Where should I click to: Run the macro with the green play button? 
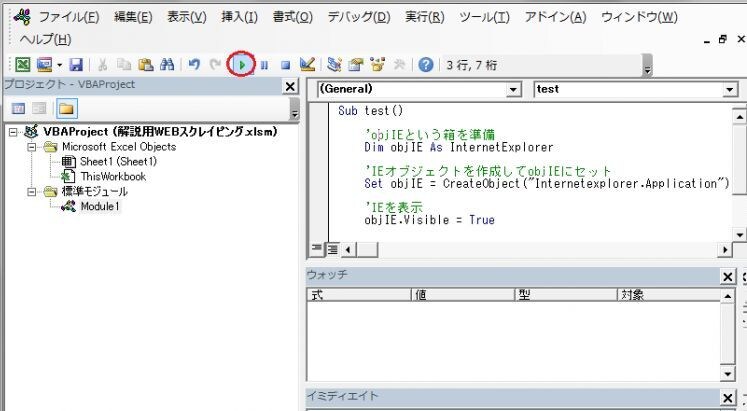click(x=242, y=65)
